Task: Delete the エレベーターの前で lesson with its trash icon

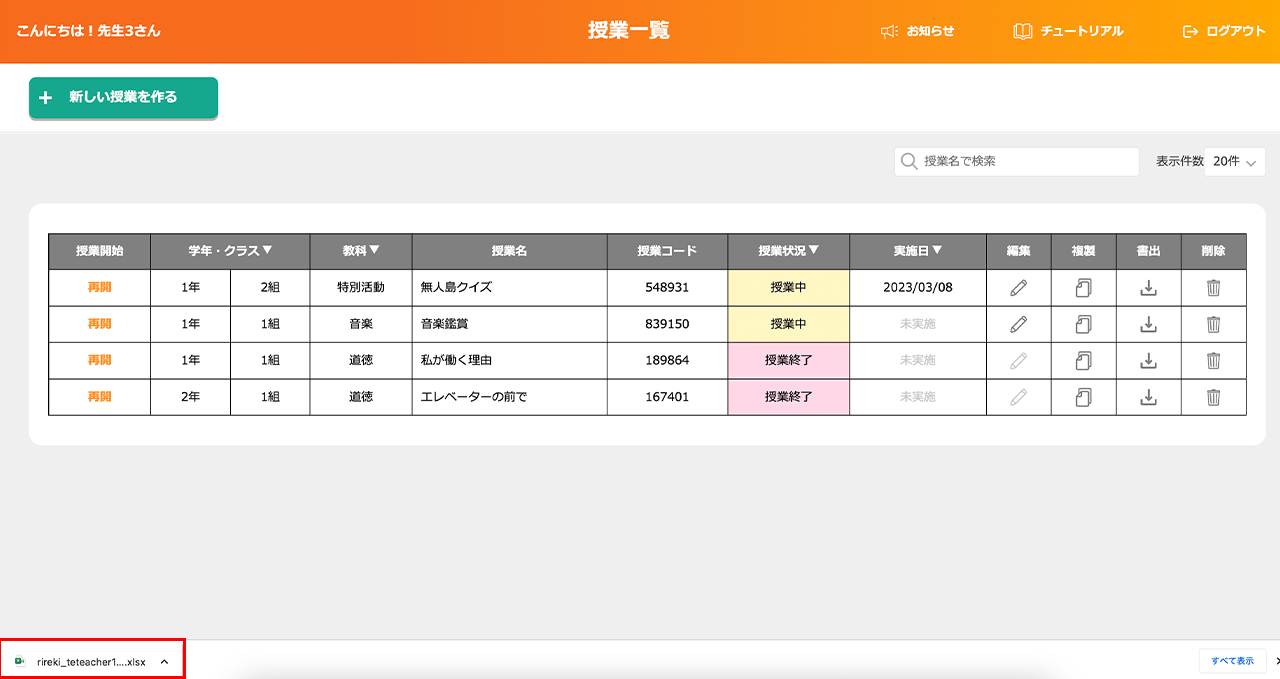Action: click(1213, 397)
